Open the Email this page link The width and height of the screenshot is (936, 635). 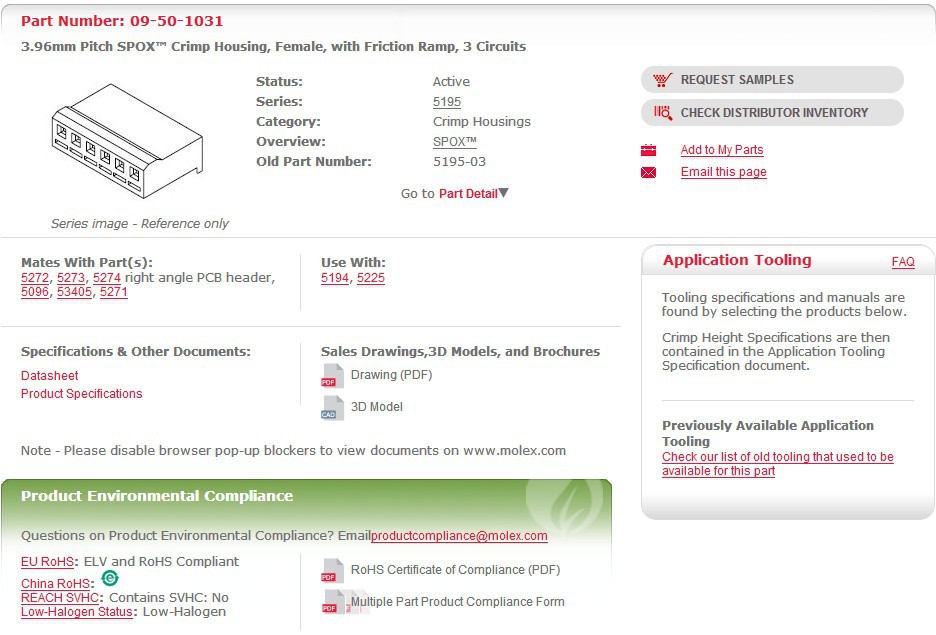tap(723, 172)
